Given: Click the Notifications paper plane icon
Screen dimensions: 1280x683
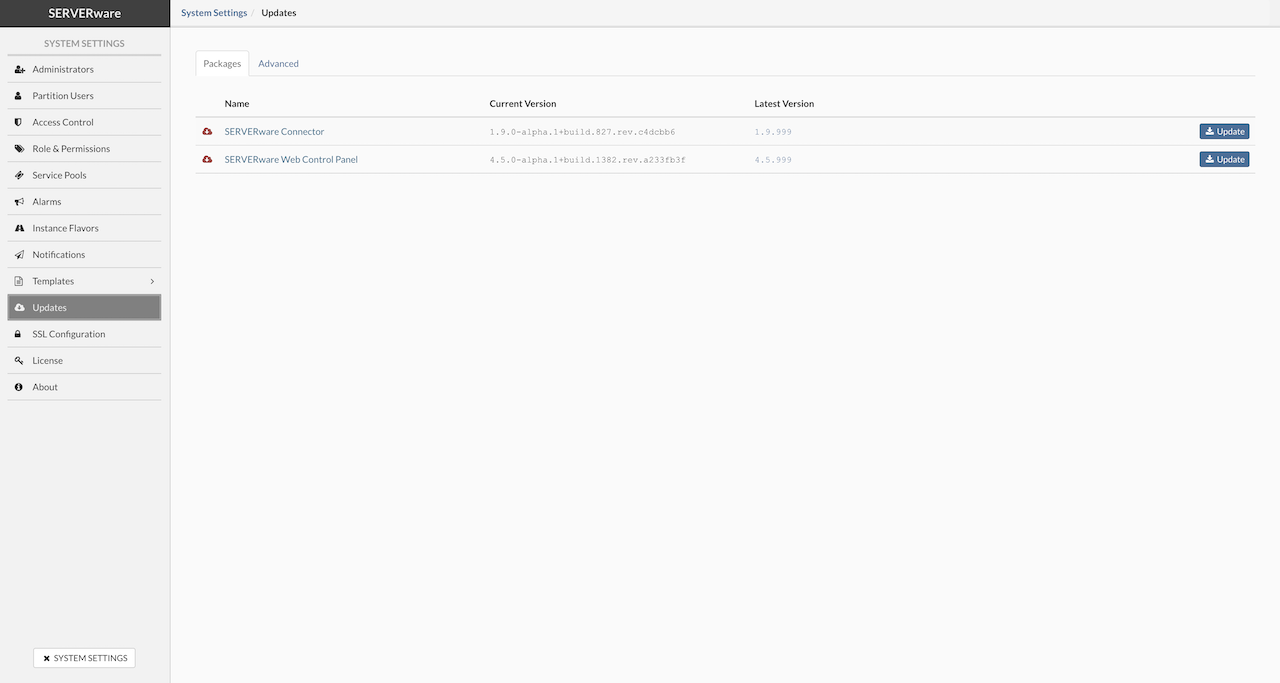Looking at the screenshot, I should 19,255.
